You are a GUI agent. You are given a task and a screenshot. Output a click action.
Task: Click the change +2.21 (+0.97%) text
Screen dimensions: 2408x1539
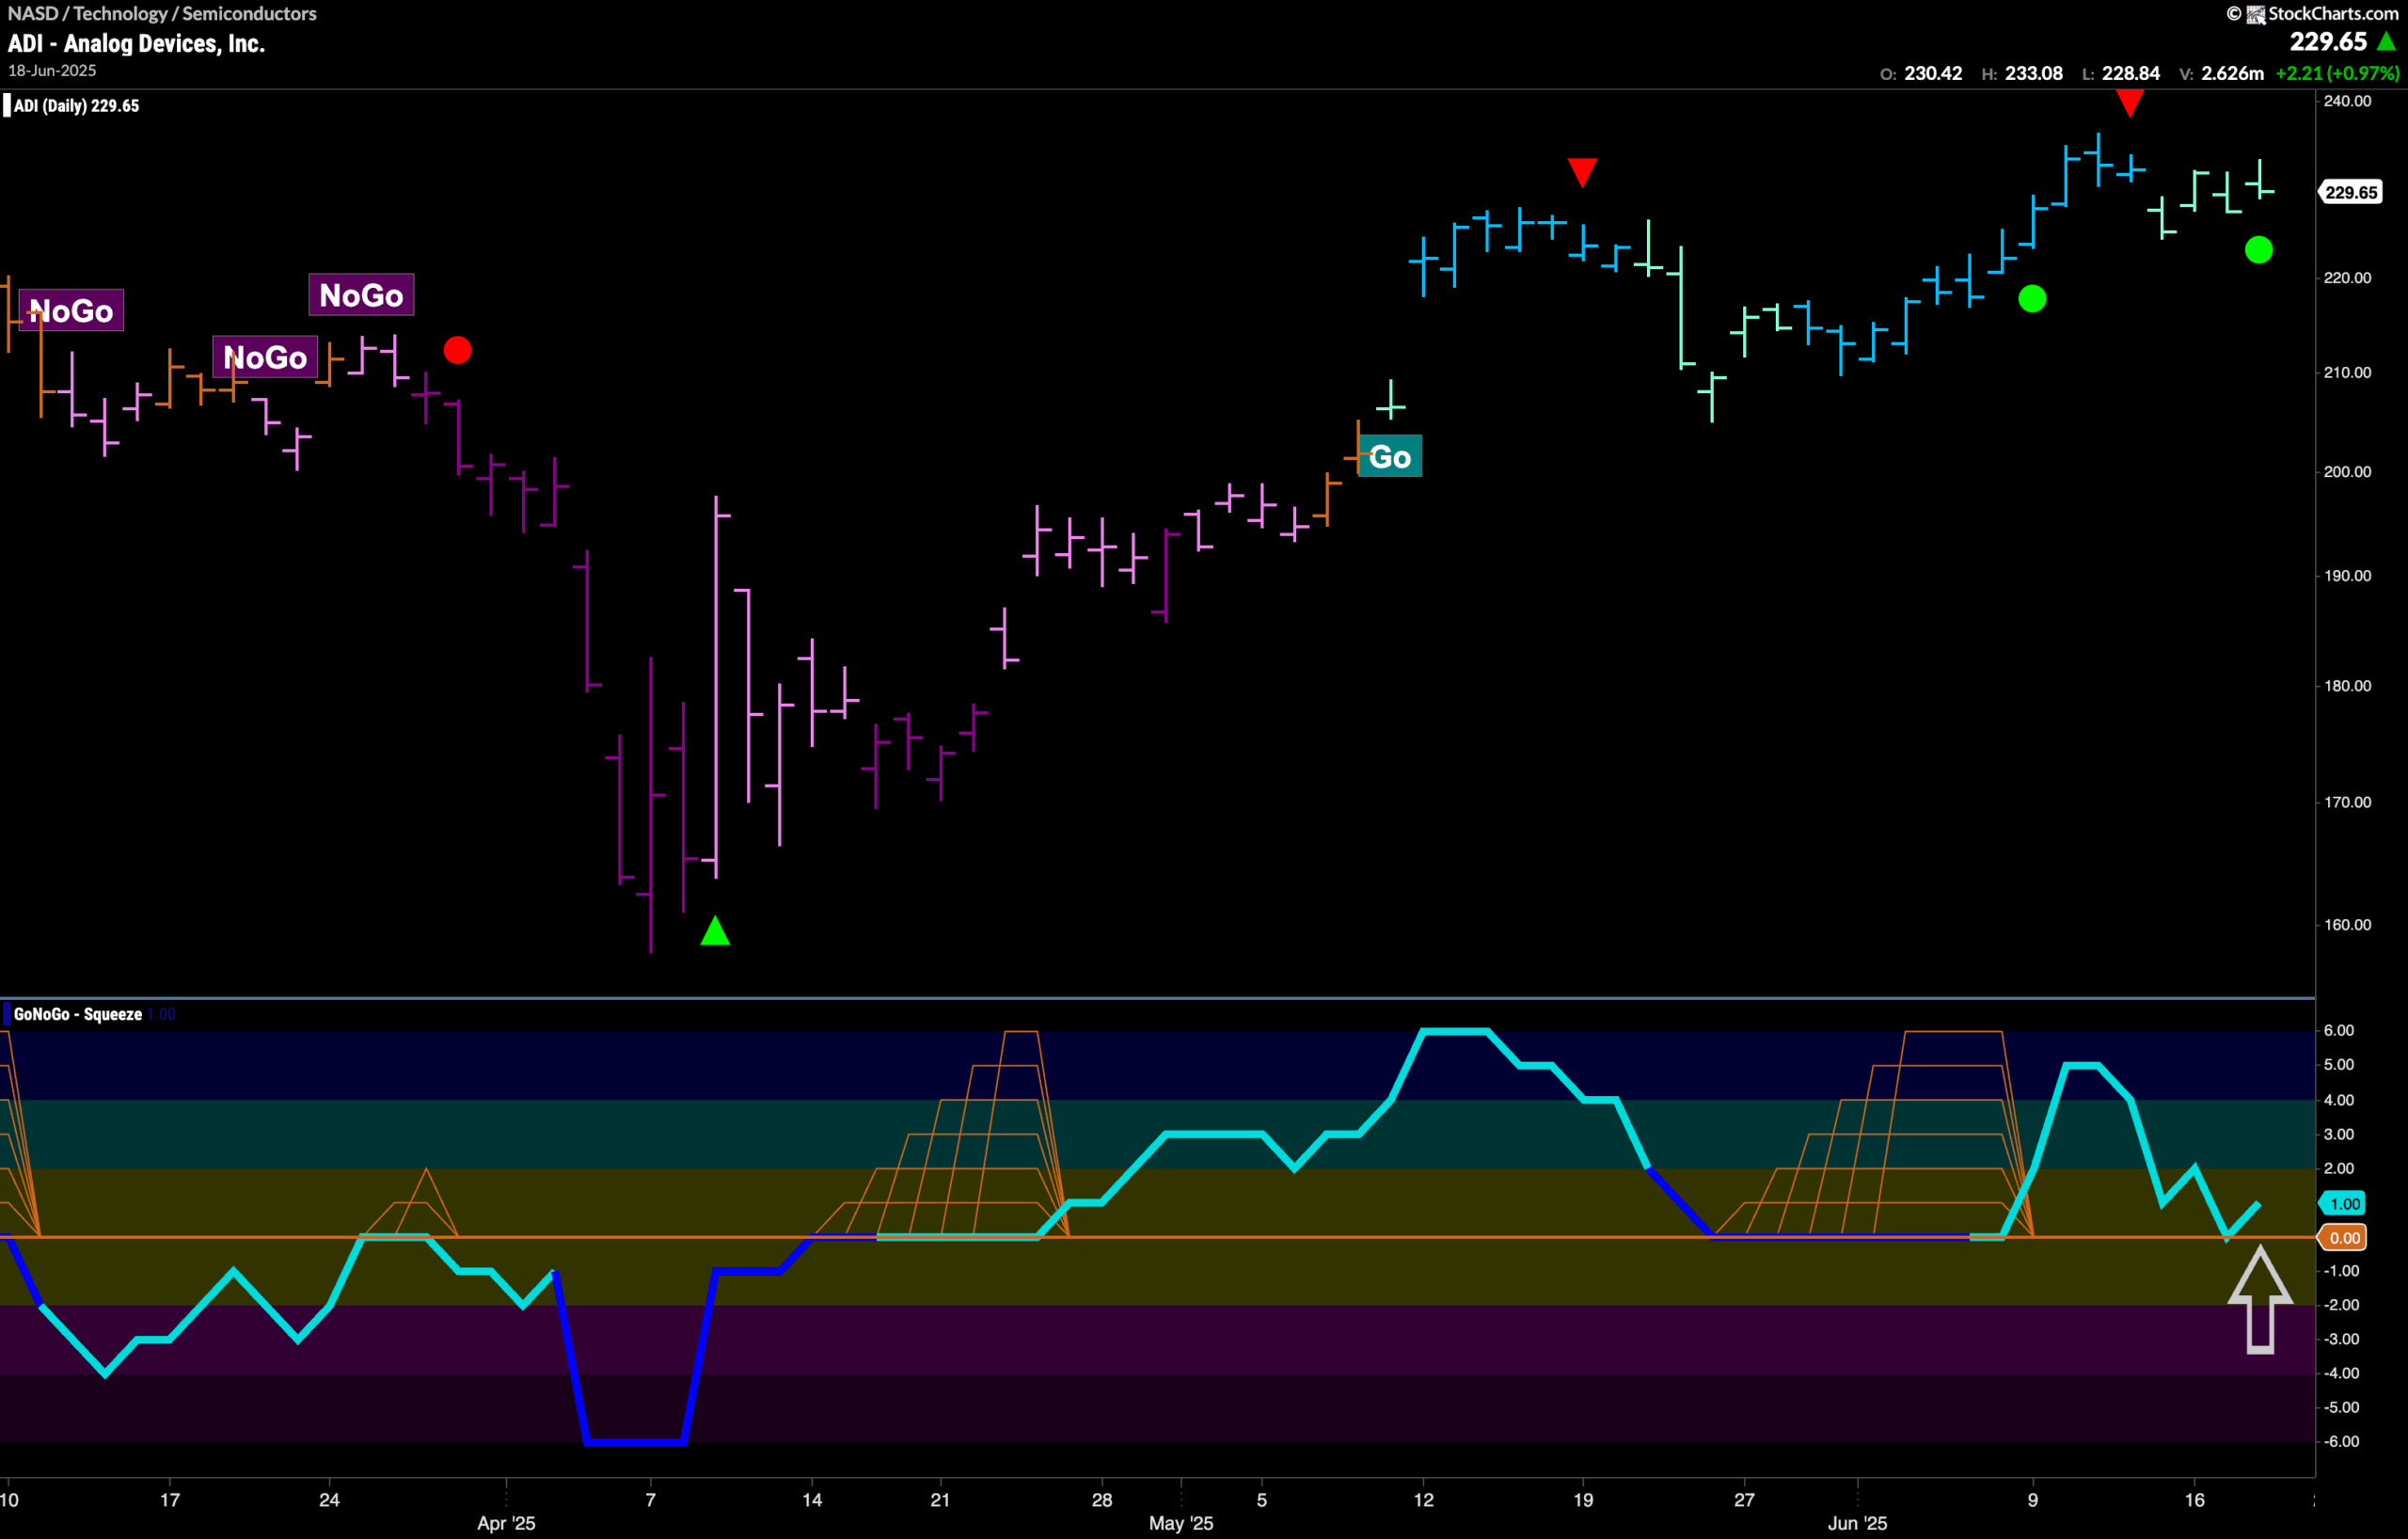pyautogui.click(x=2337, y=73)
